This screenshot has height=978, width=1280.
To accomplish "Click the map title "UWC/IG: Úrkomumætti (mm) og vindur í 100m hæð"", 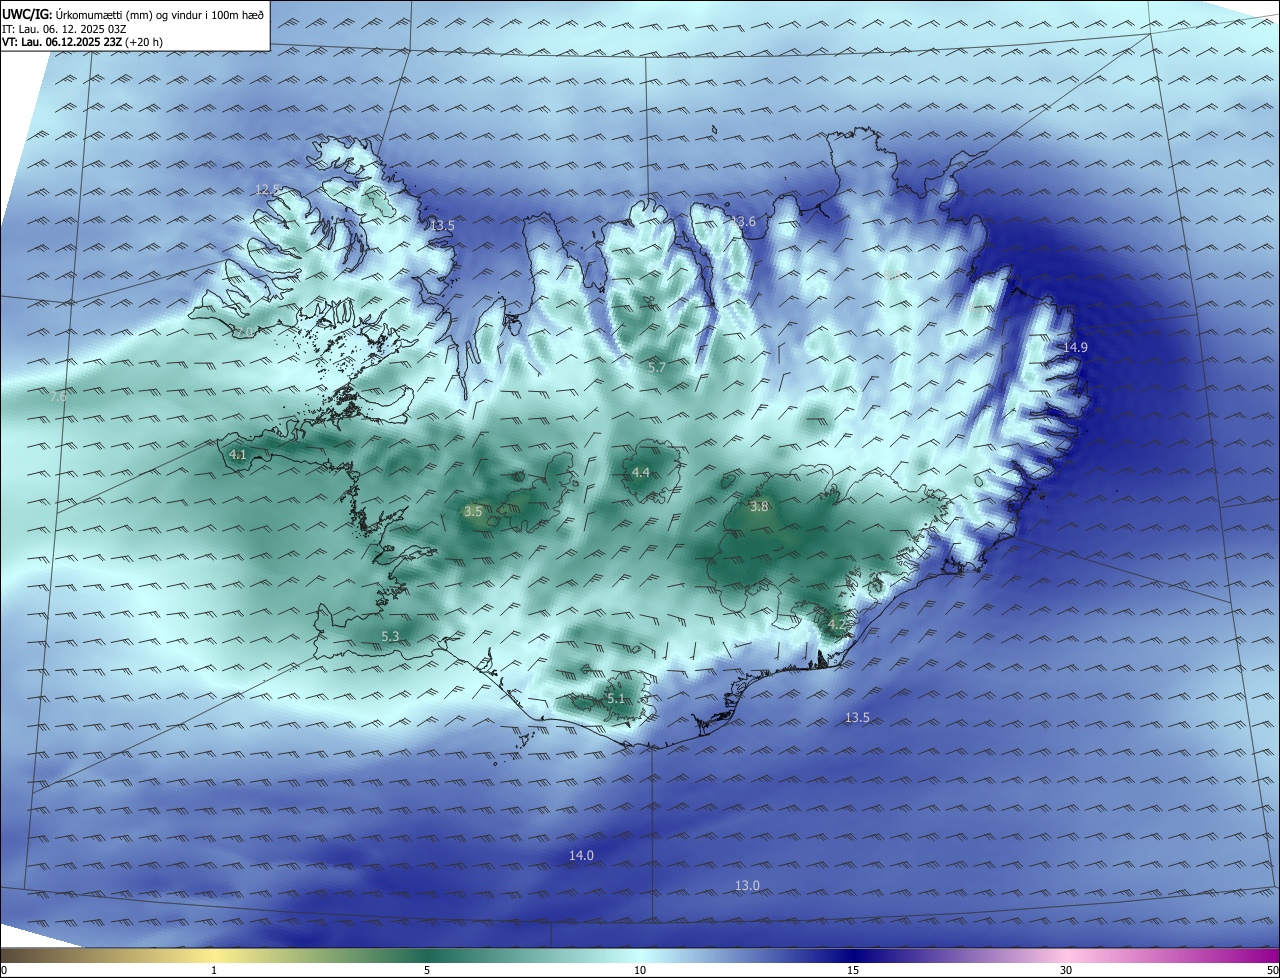I will pos(133,15).
